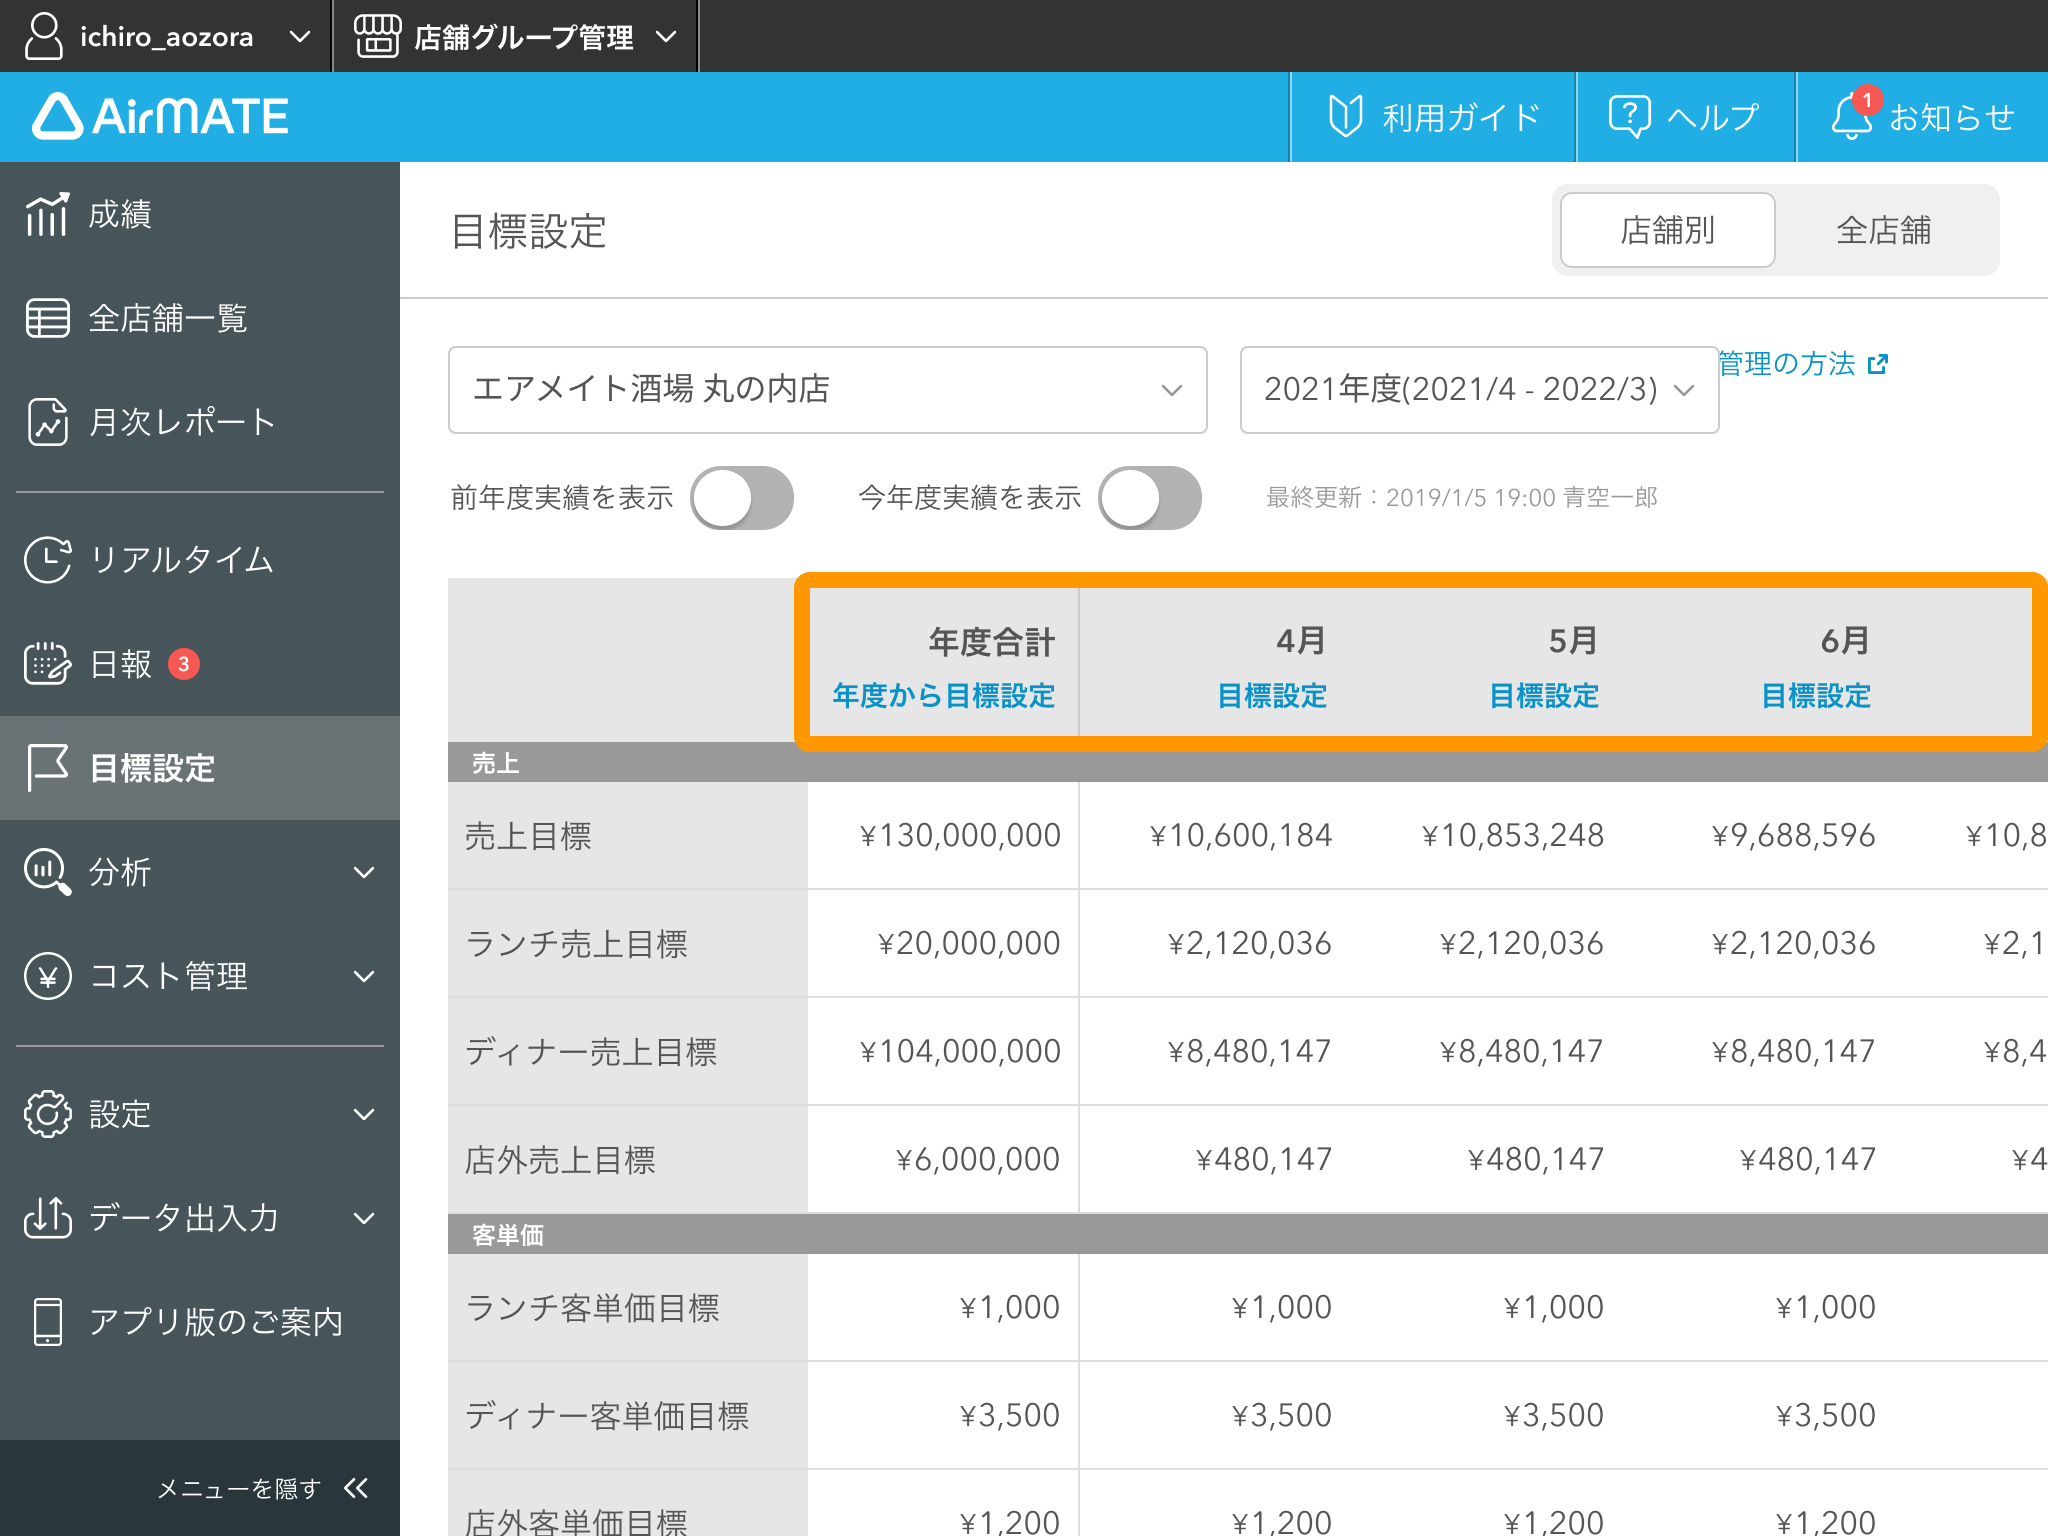Click the 年度合計 column header
The width and height of the screenshot is (2048, 1536).
(x=992, y=641)
